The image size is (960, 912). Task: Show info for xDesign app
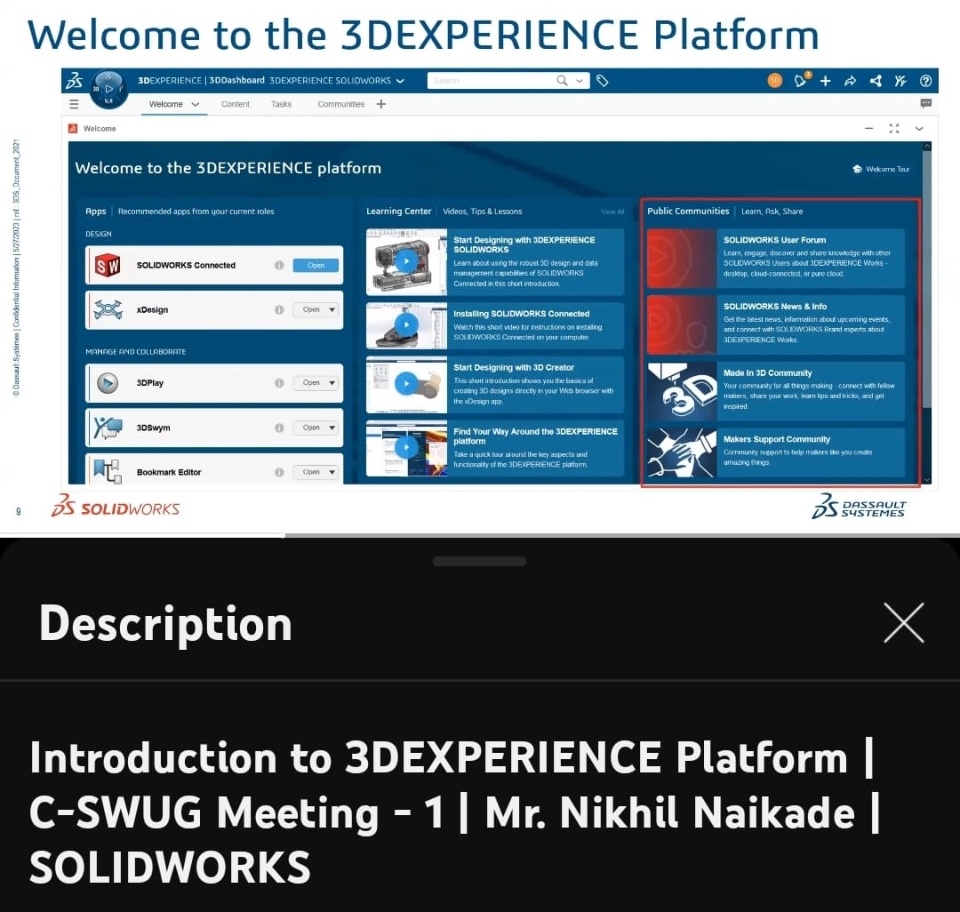click(x=279, y=310)
